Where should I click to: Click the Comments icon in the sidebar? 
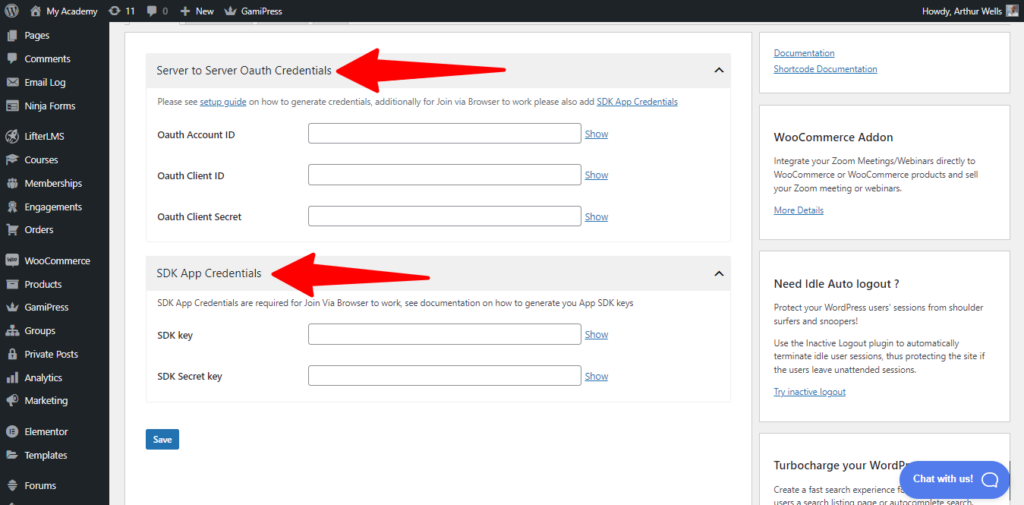12,59
